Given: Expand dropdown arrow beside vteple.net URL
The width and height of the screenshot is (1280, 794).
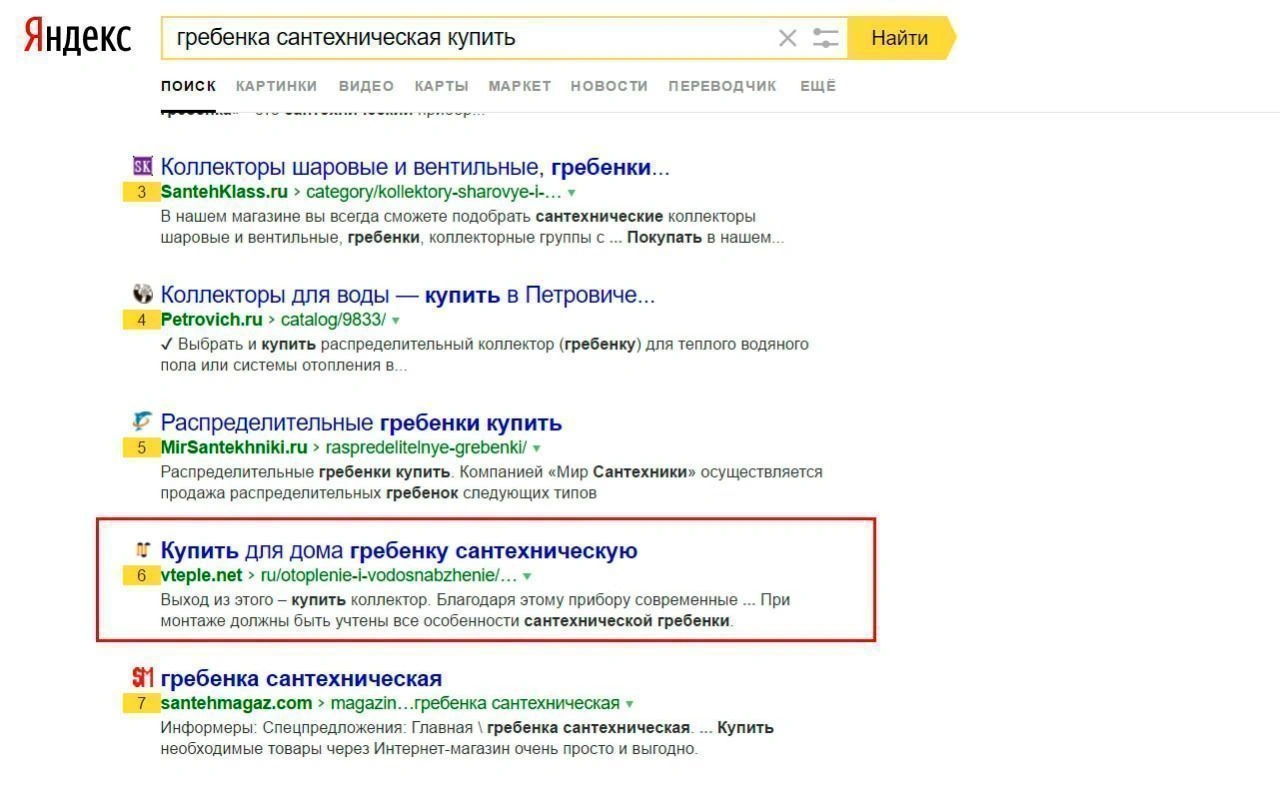Looking at the screenshot, I should (527, 576).
